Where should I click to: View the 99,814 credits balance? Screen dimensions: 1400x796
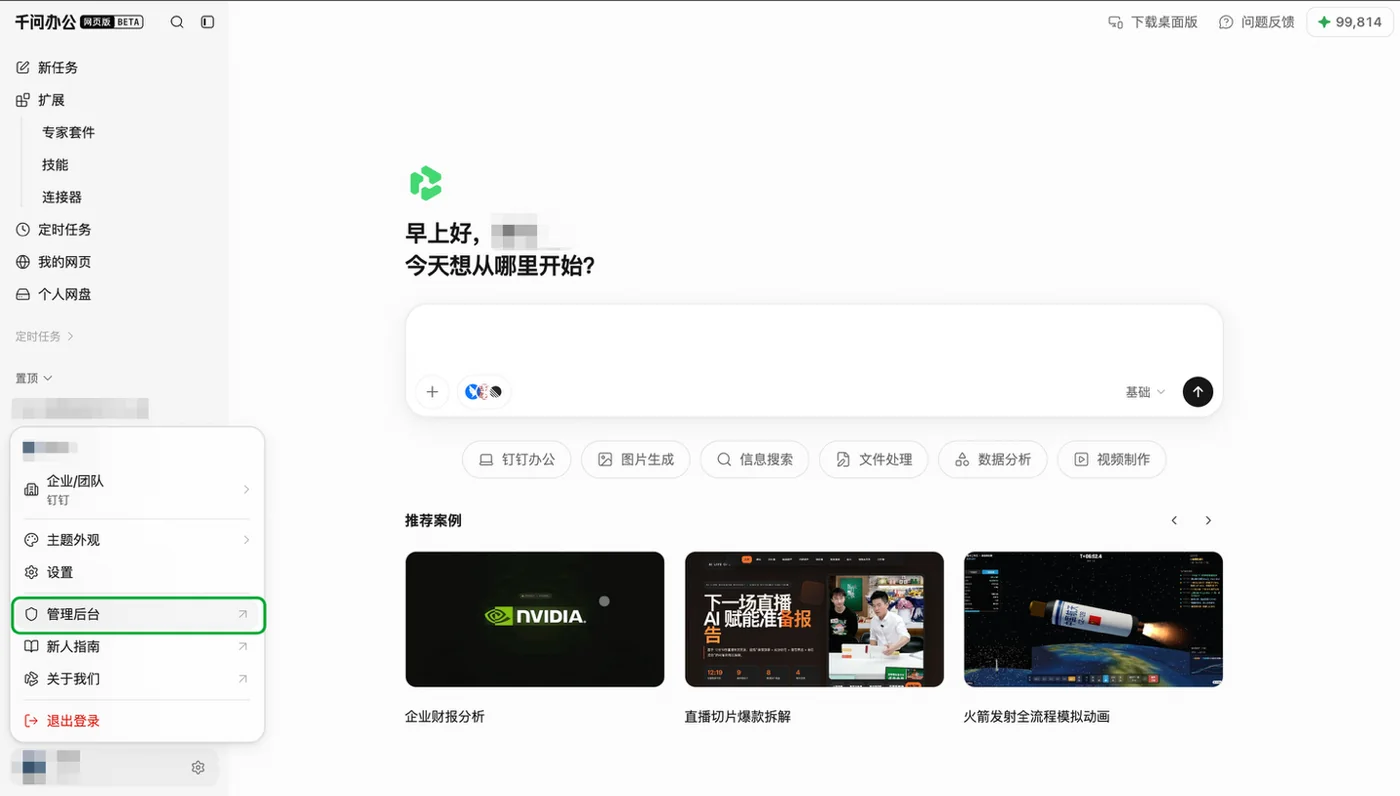[1350, 22]
